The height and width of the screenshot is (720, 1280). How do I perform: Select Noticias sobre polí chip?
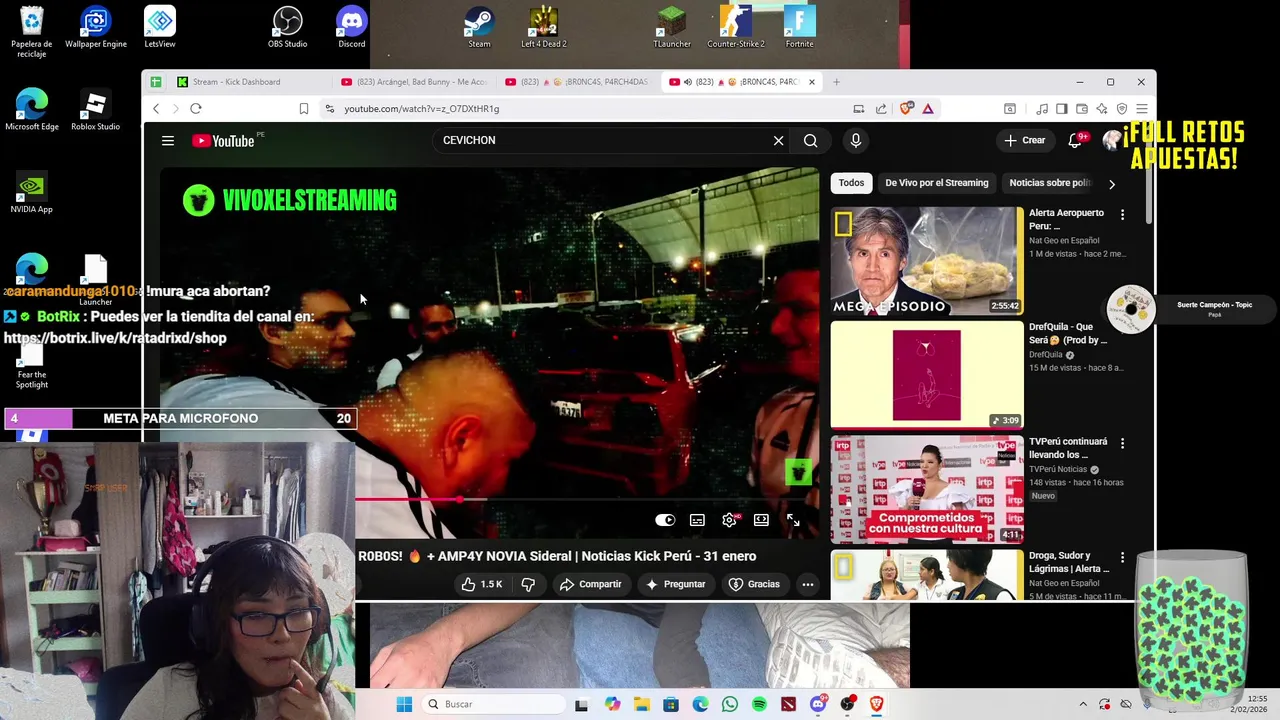pyautogui.click(x=1050, y=183)
